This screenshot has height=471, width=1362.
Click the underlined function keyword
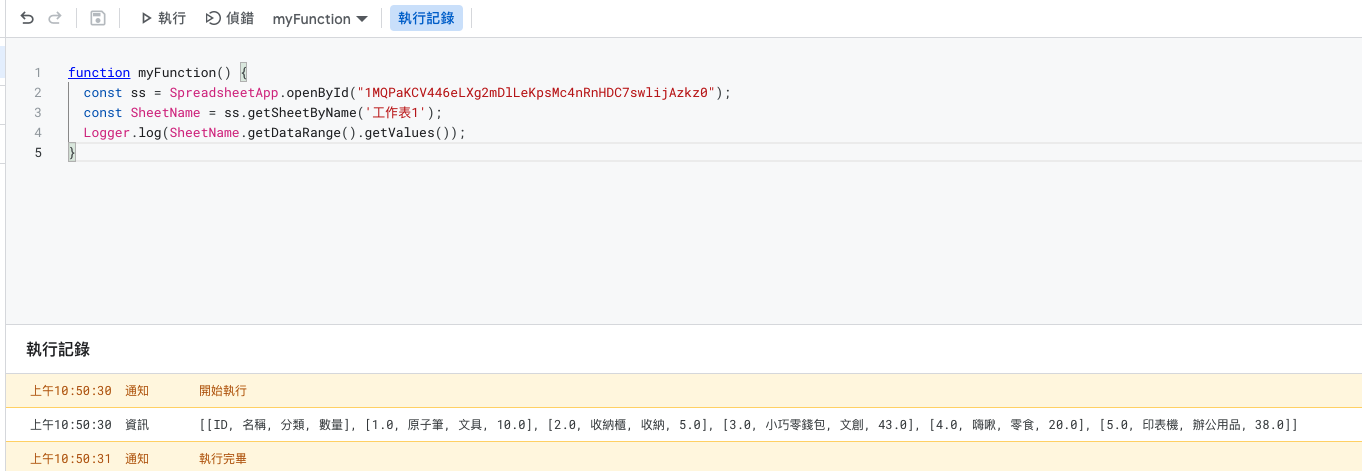99,73
